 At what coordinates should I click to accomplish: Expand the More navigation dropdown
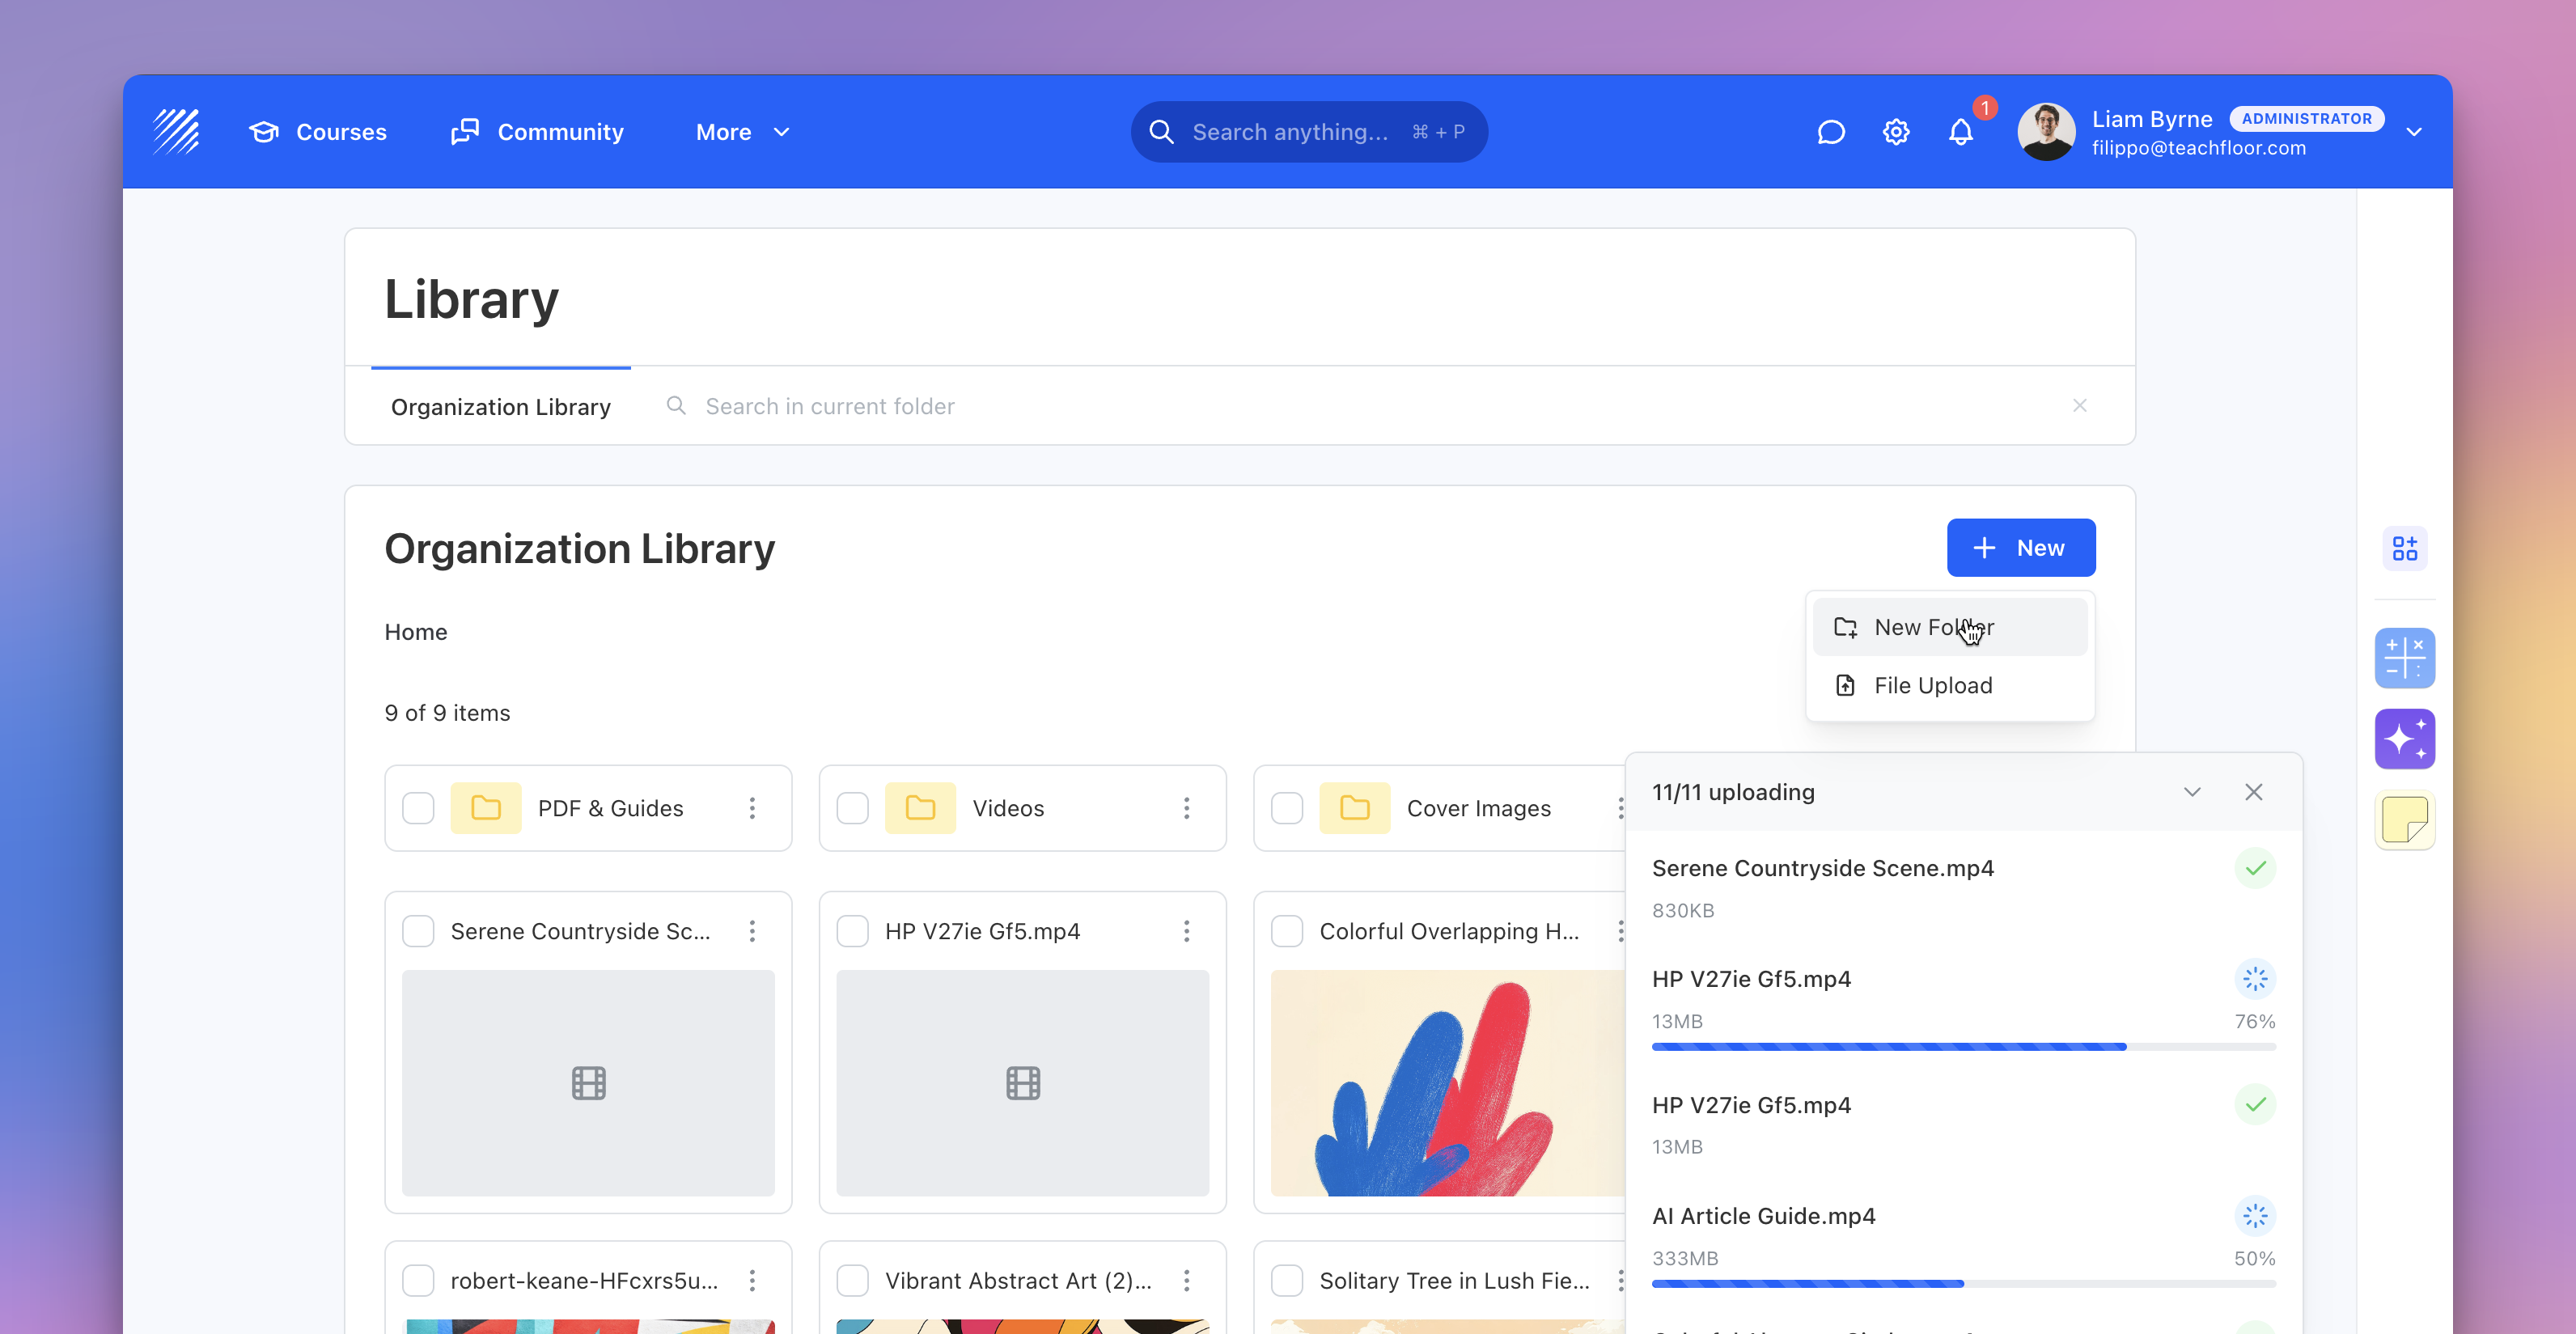click(742, 132)
